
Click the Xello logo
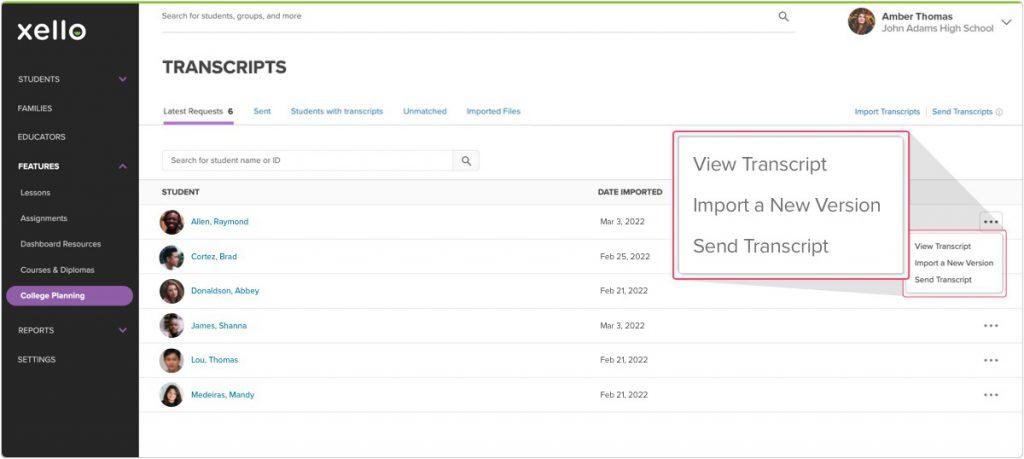pyautogui.click(x=51, y=31)
